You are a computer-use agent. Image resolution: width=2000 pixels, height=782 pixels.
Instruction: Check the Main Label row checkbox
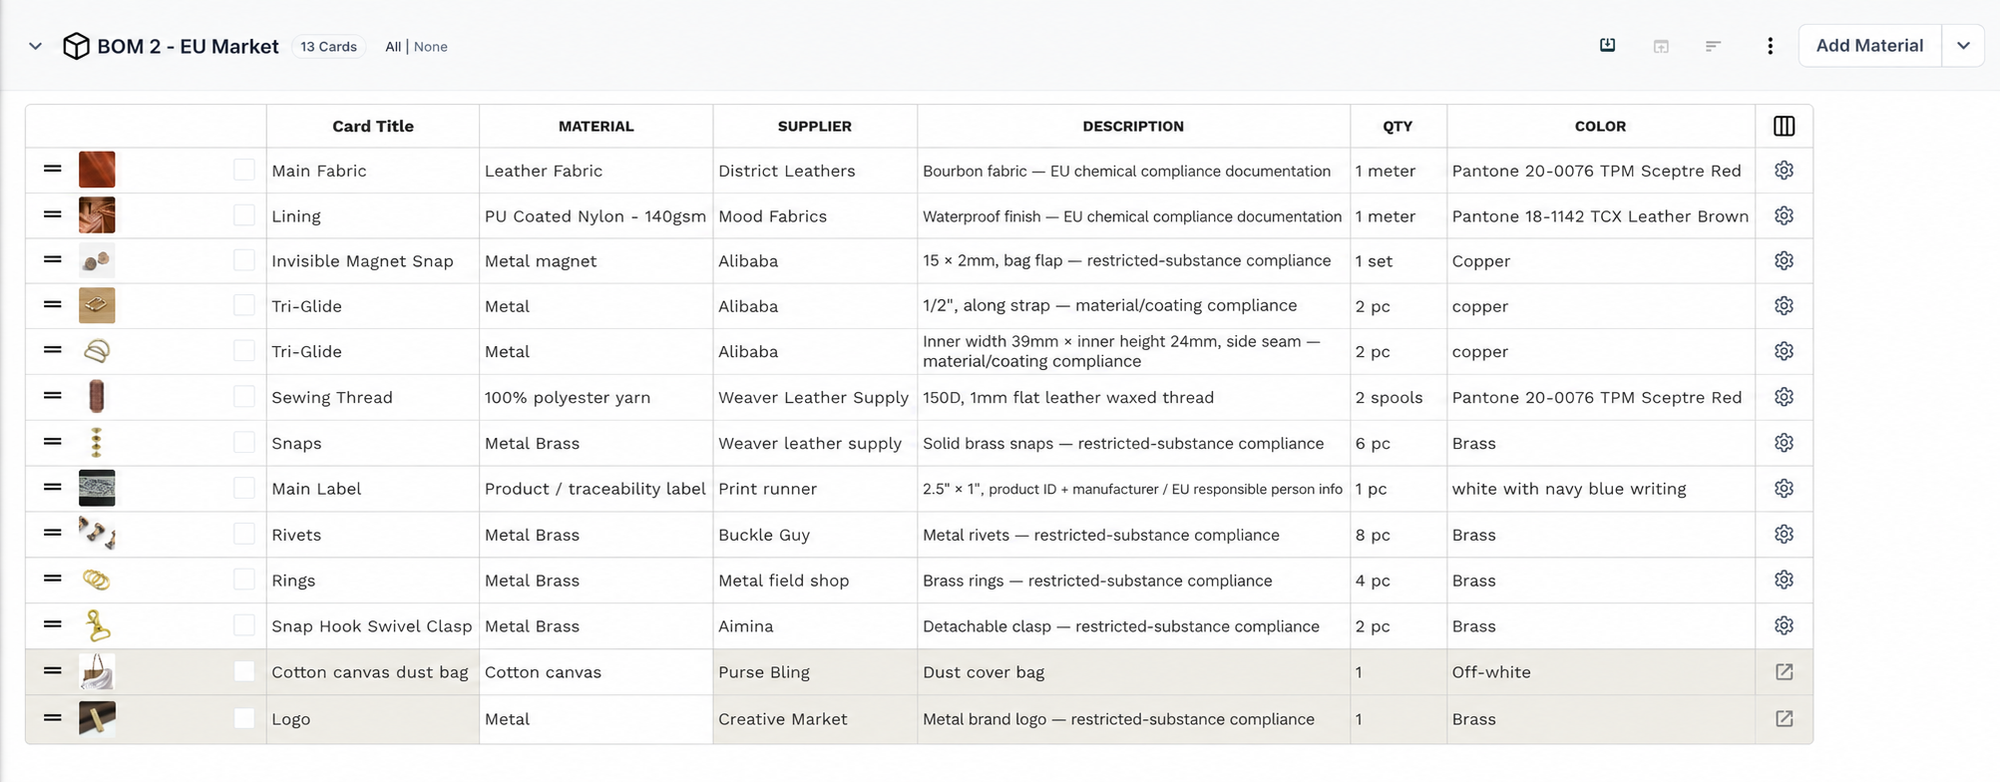[x=244, y=488]
